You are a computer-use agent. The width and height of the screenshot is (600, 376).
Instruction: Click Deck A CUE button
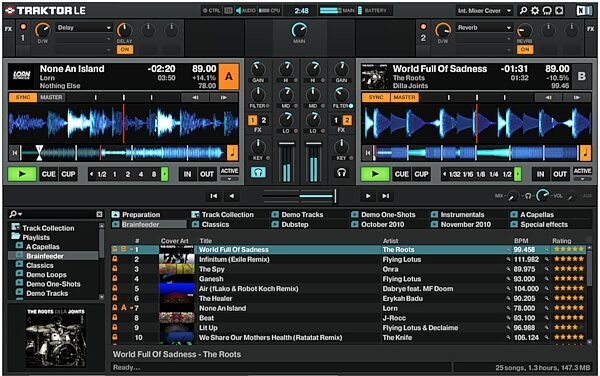click(x=49, y=174)
